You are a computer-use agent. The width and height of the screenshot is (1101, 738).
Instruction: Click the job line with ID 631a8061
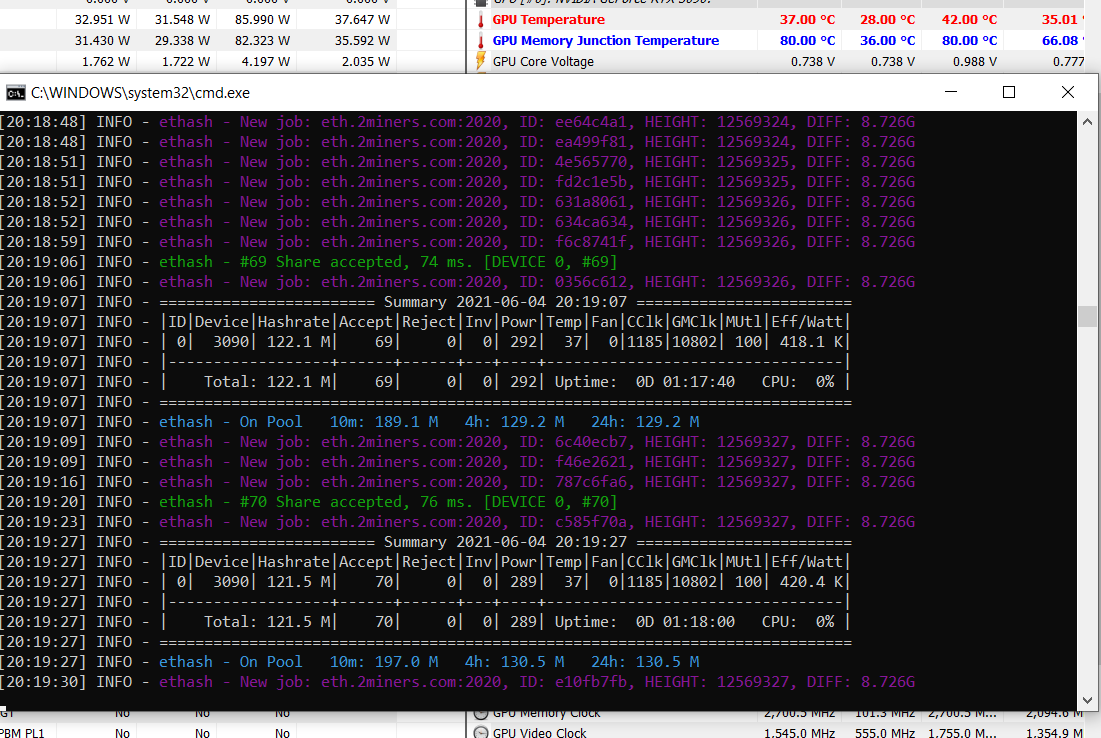(x=458, y=202)
